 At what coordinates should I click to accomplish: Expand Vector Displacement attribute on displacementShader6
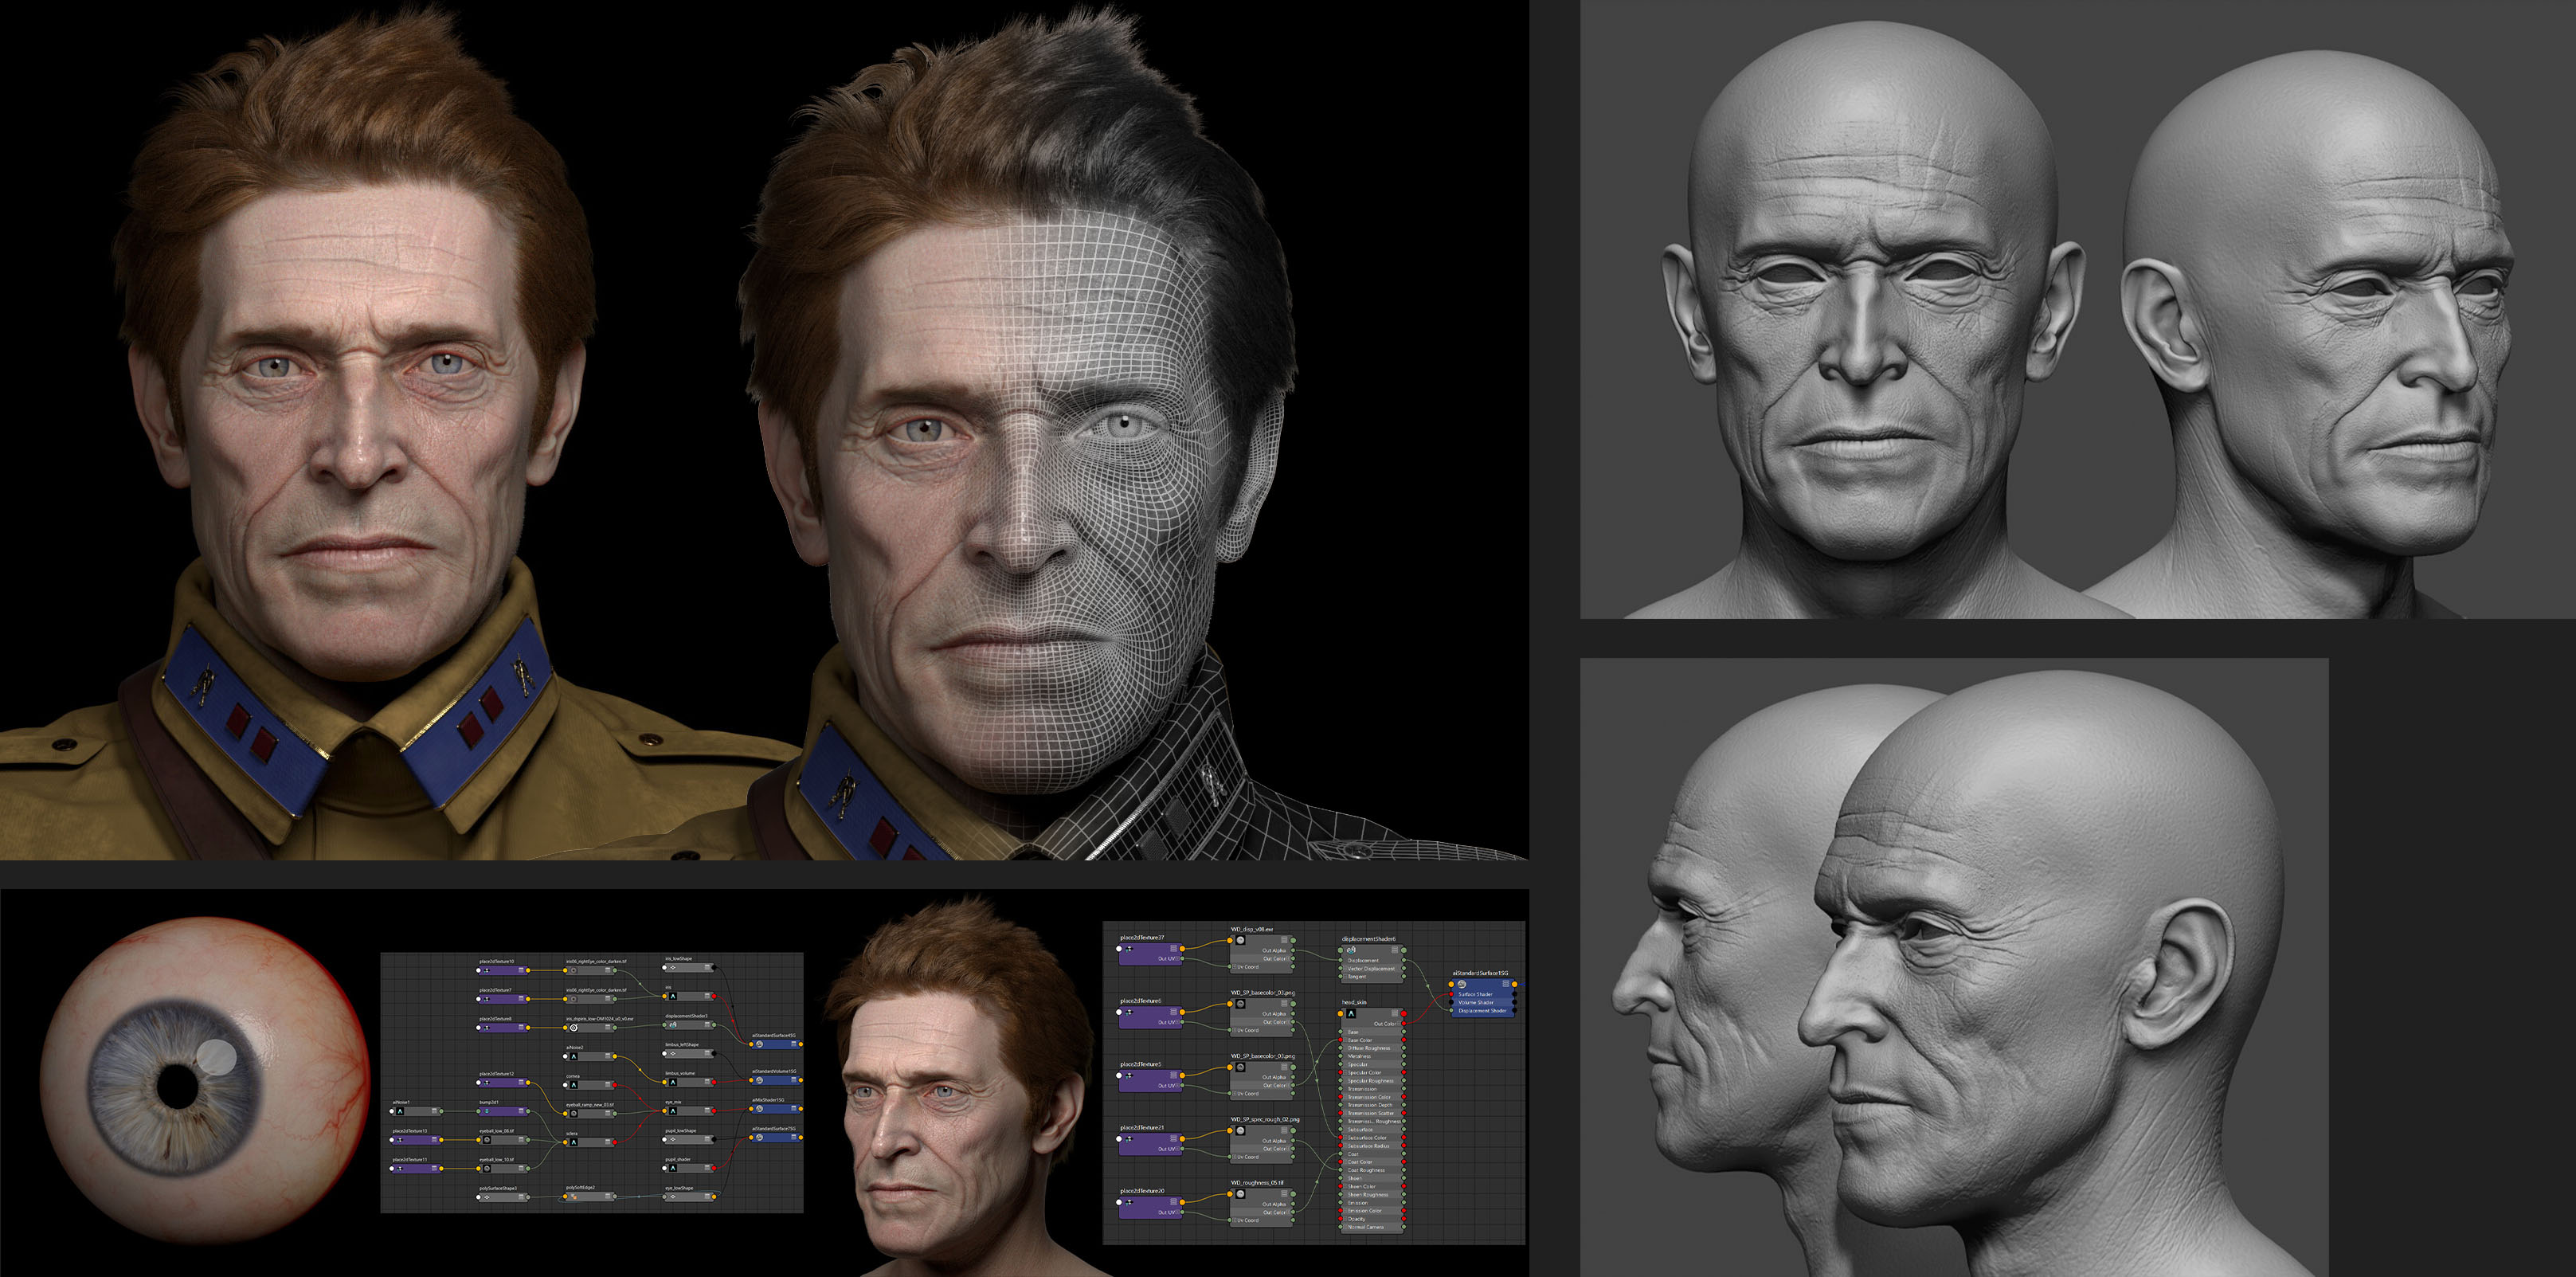[x=1346, y=969]
